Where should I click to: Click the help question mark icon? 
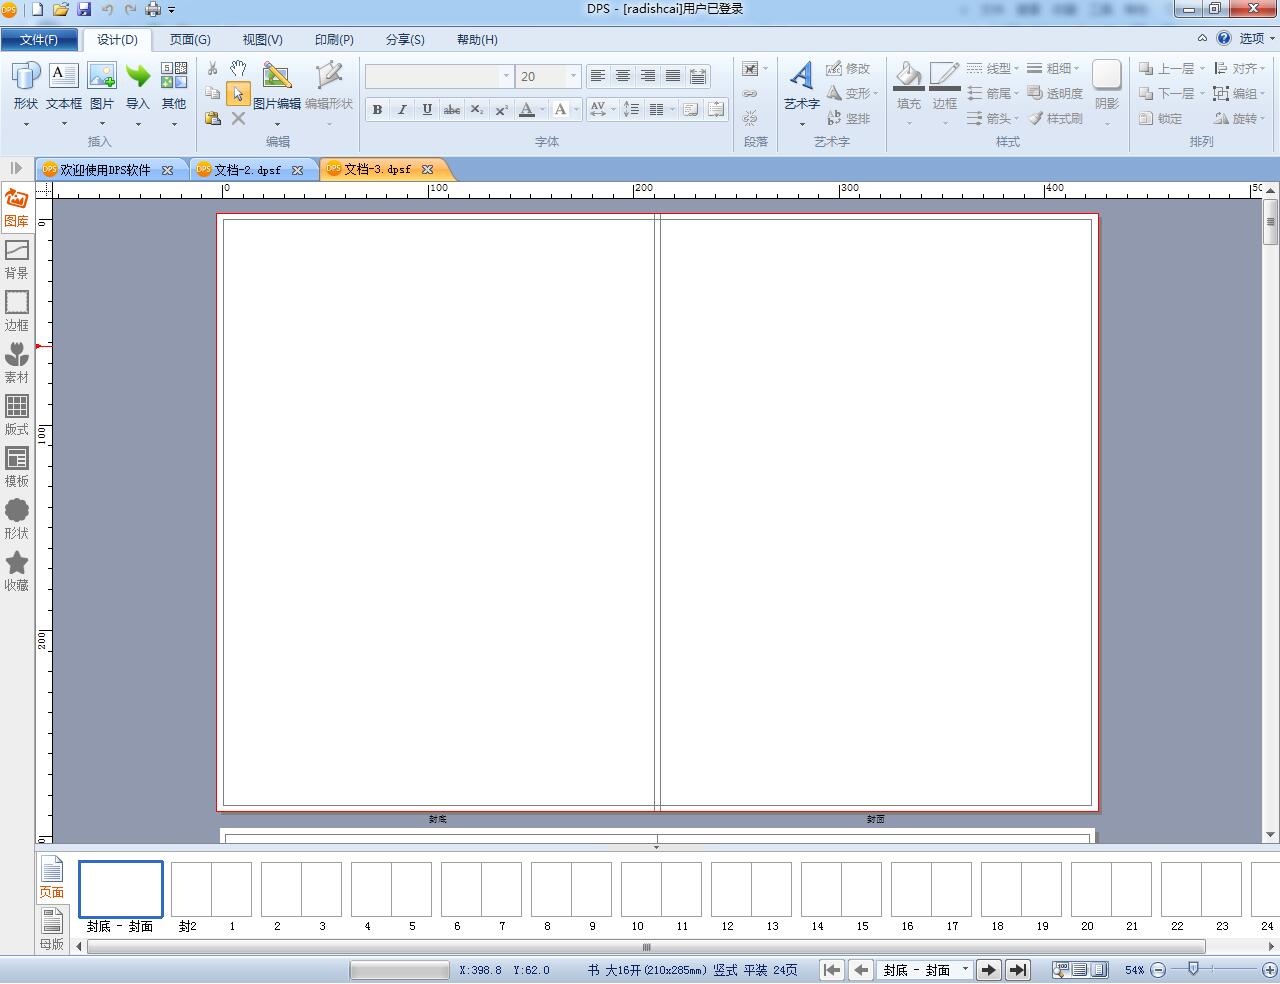(1224, 39)
